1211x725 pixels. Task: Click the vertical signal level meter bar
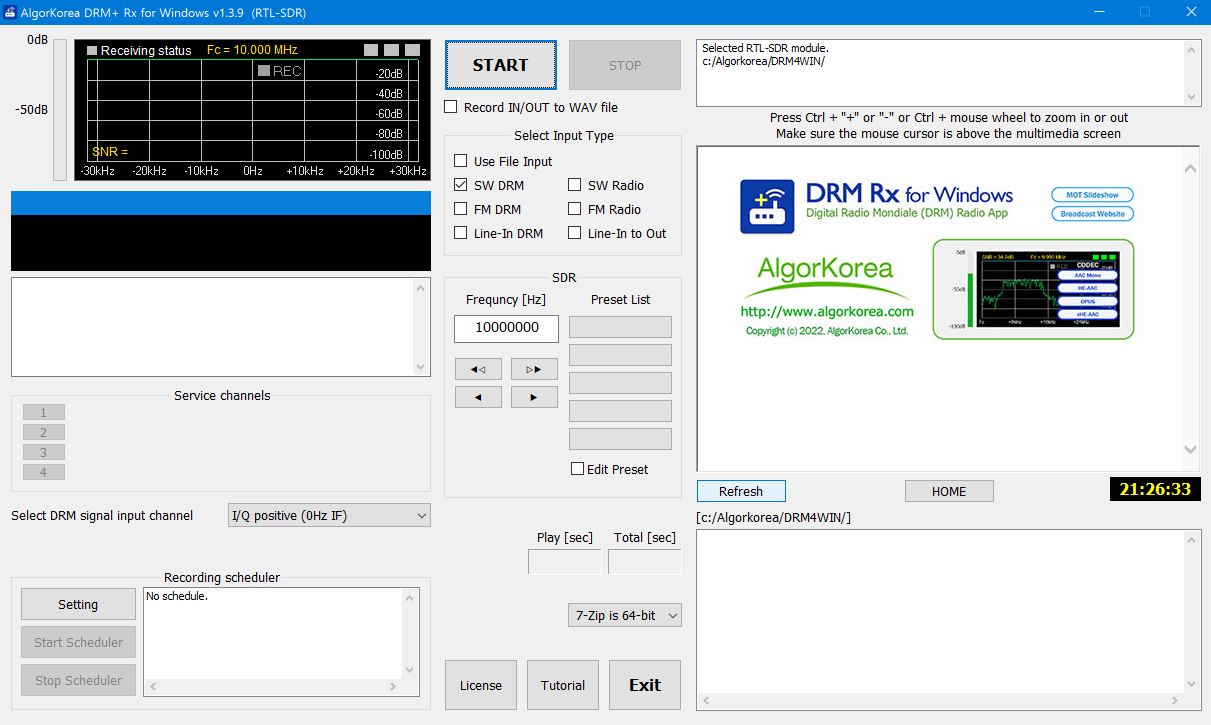[x=60, y=110]
